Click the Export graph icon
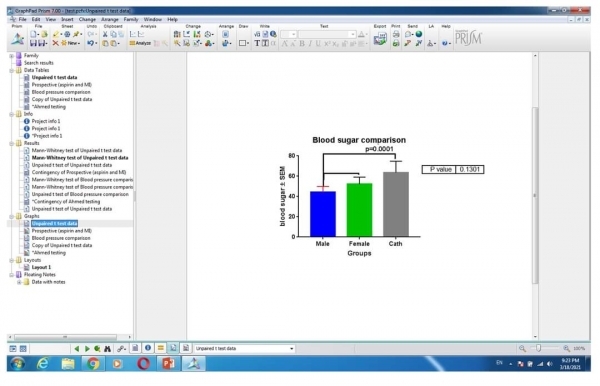600x386 pixels. pos(380,39)
